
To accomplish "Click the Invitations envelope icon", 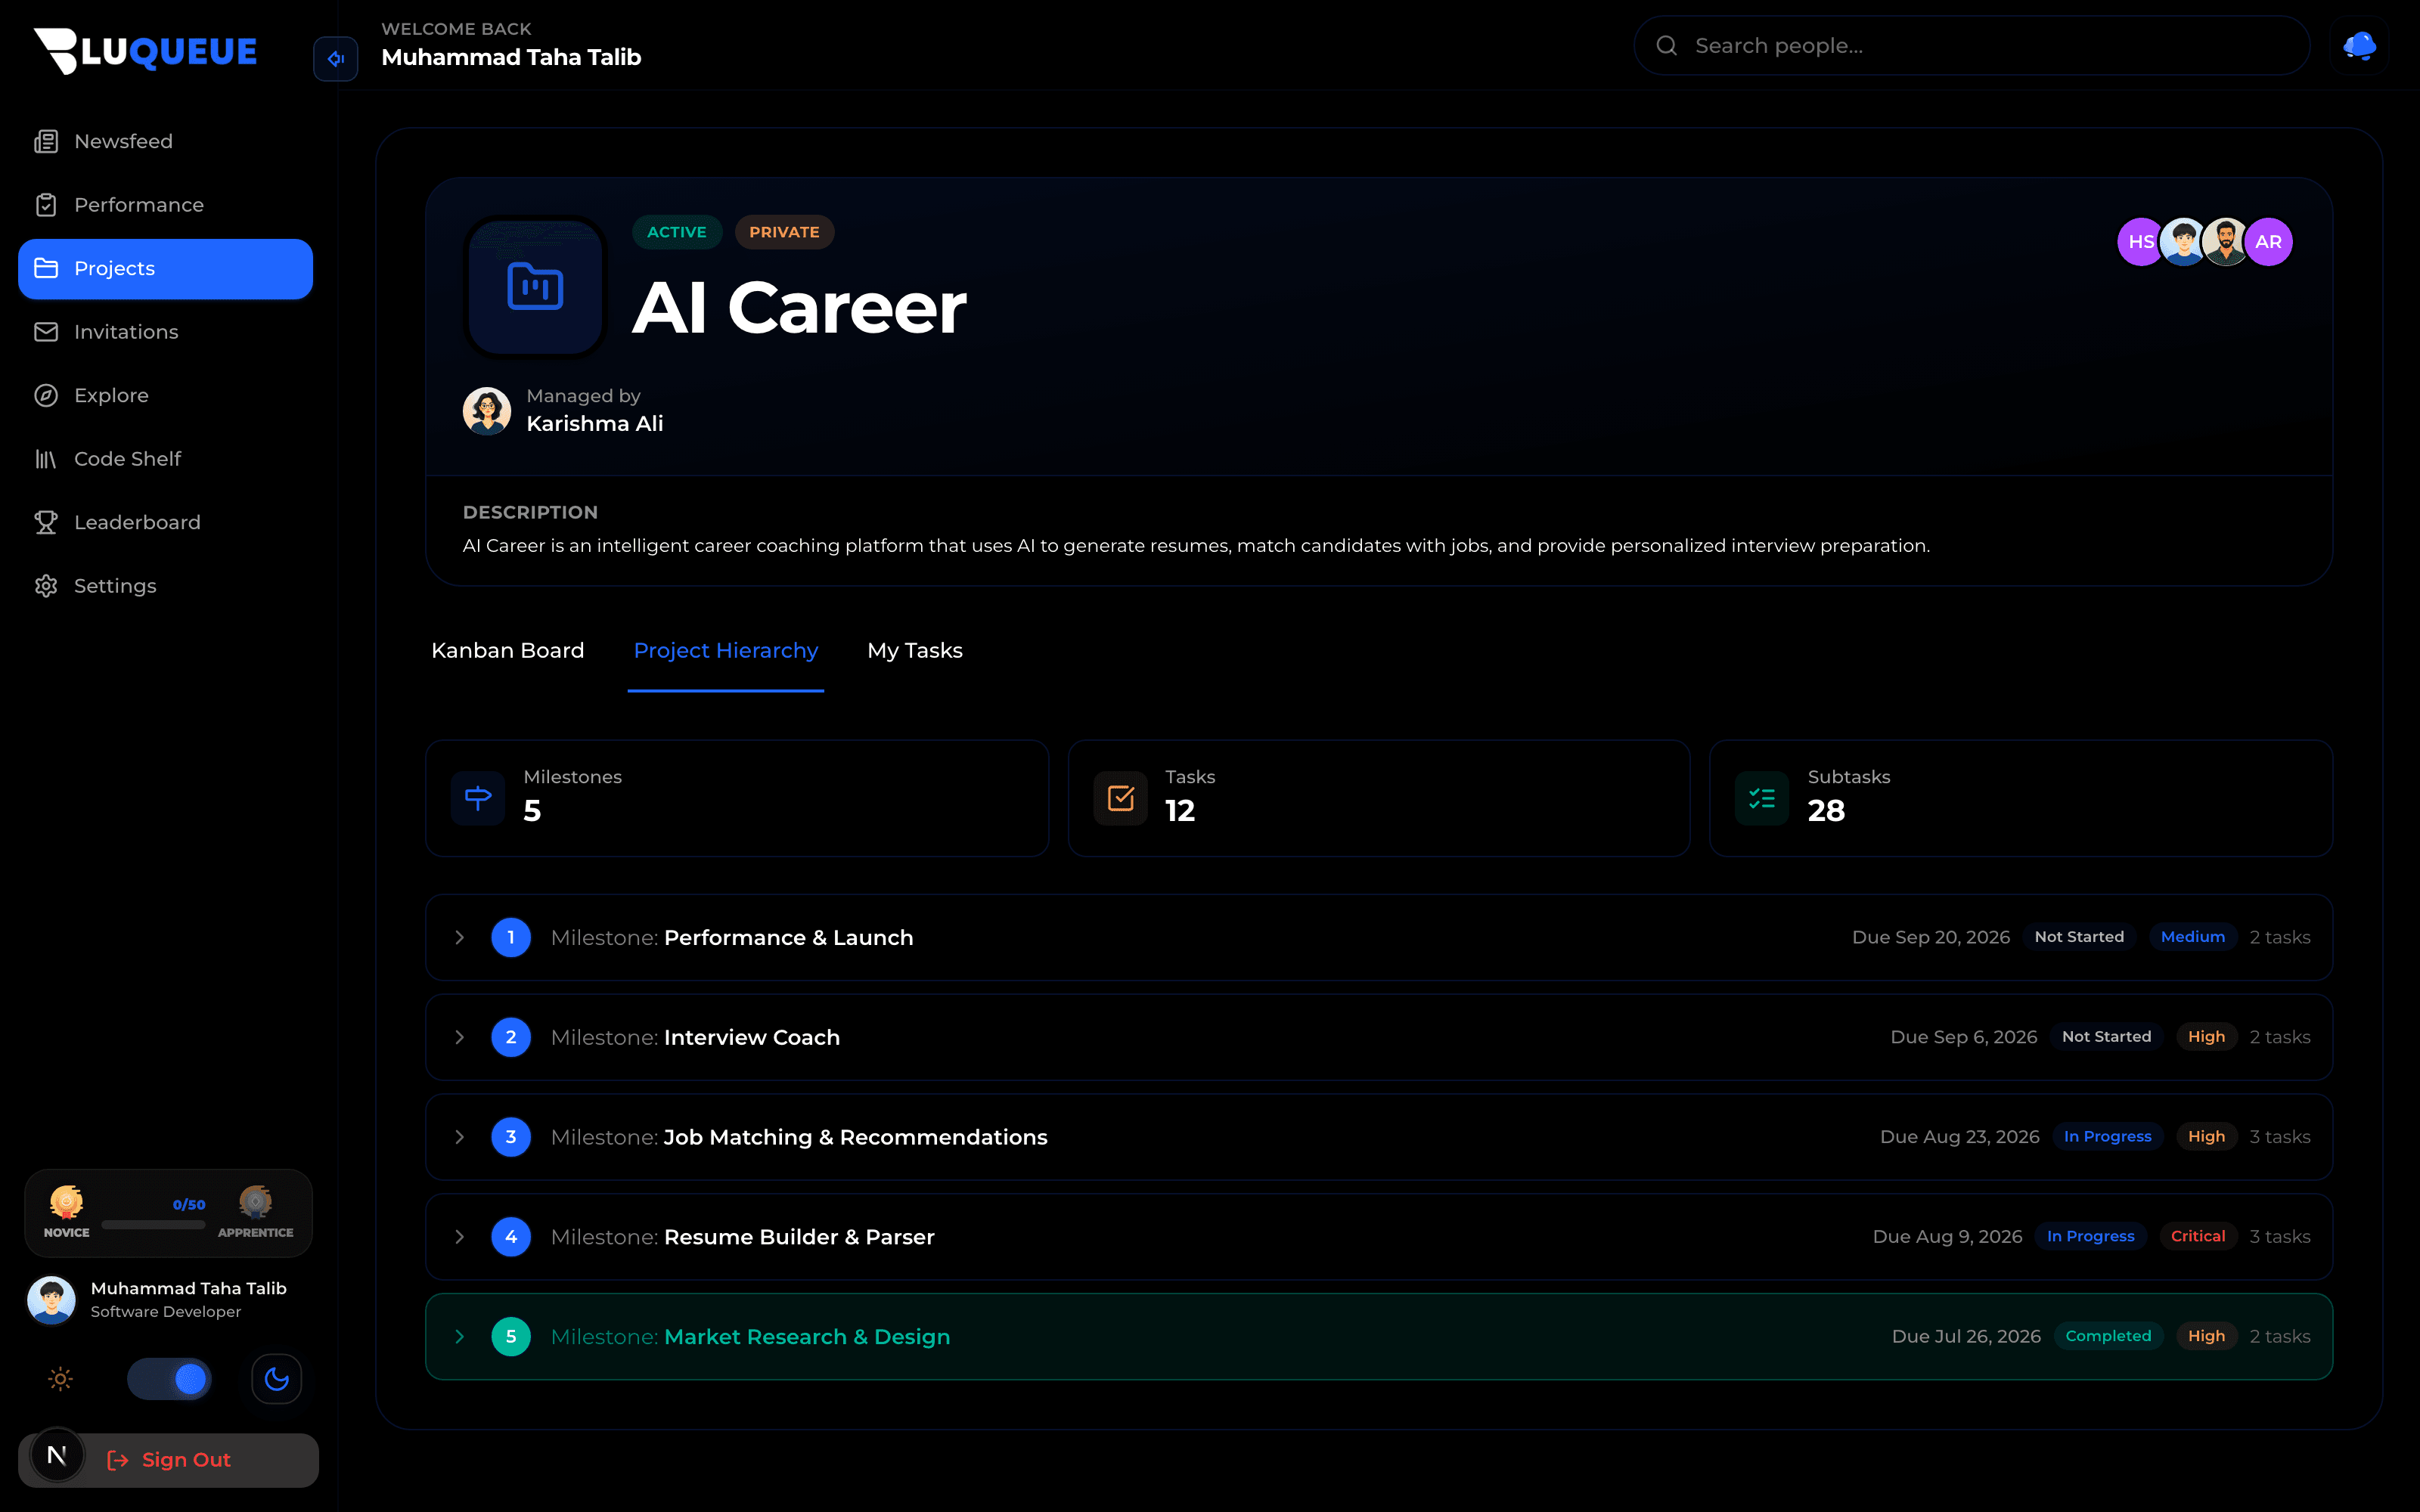I will pos(46,332).
